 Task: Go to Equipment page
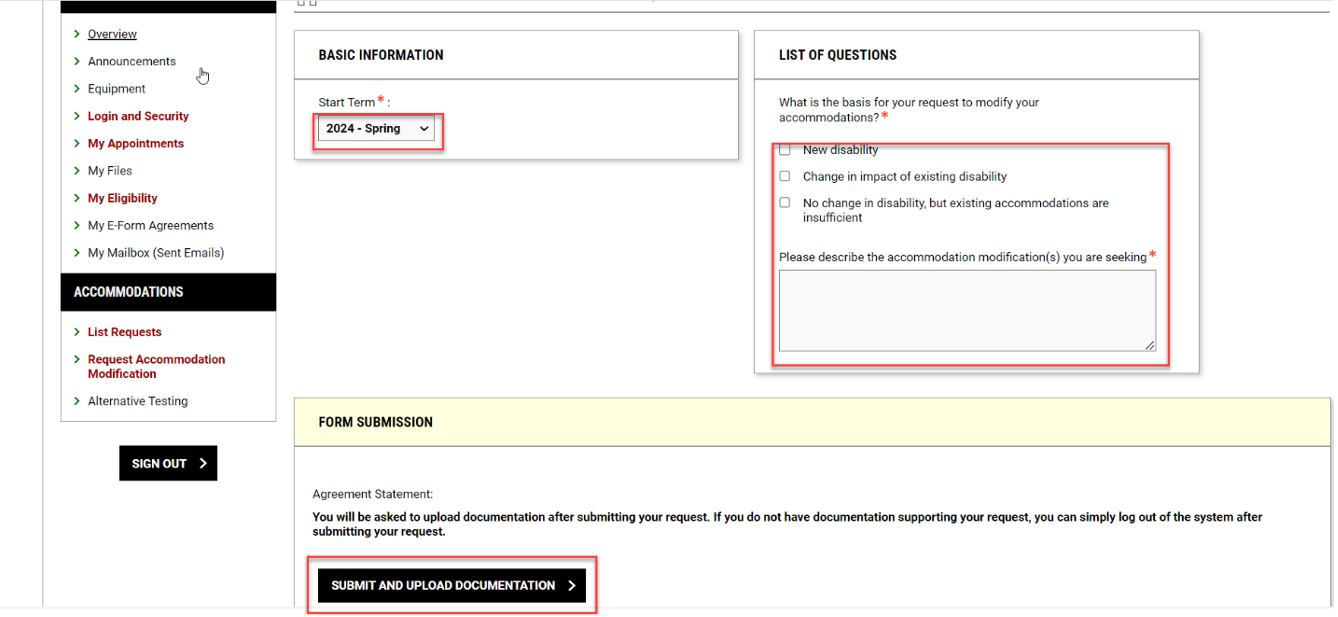(116, 89)
